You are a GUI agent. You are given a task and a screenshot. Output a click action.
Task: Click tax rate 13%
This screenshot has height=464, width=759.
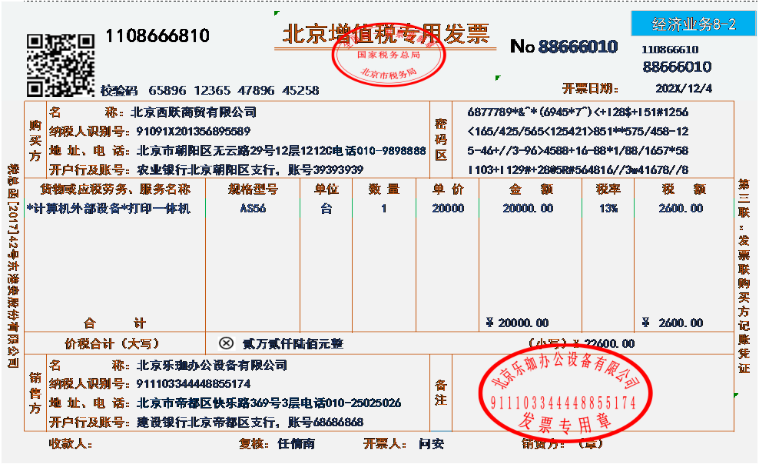click(x=608, y=209)
